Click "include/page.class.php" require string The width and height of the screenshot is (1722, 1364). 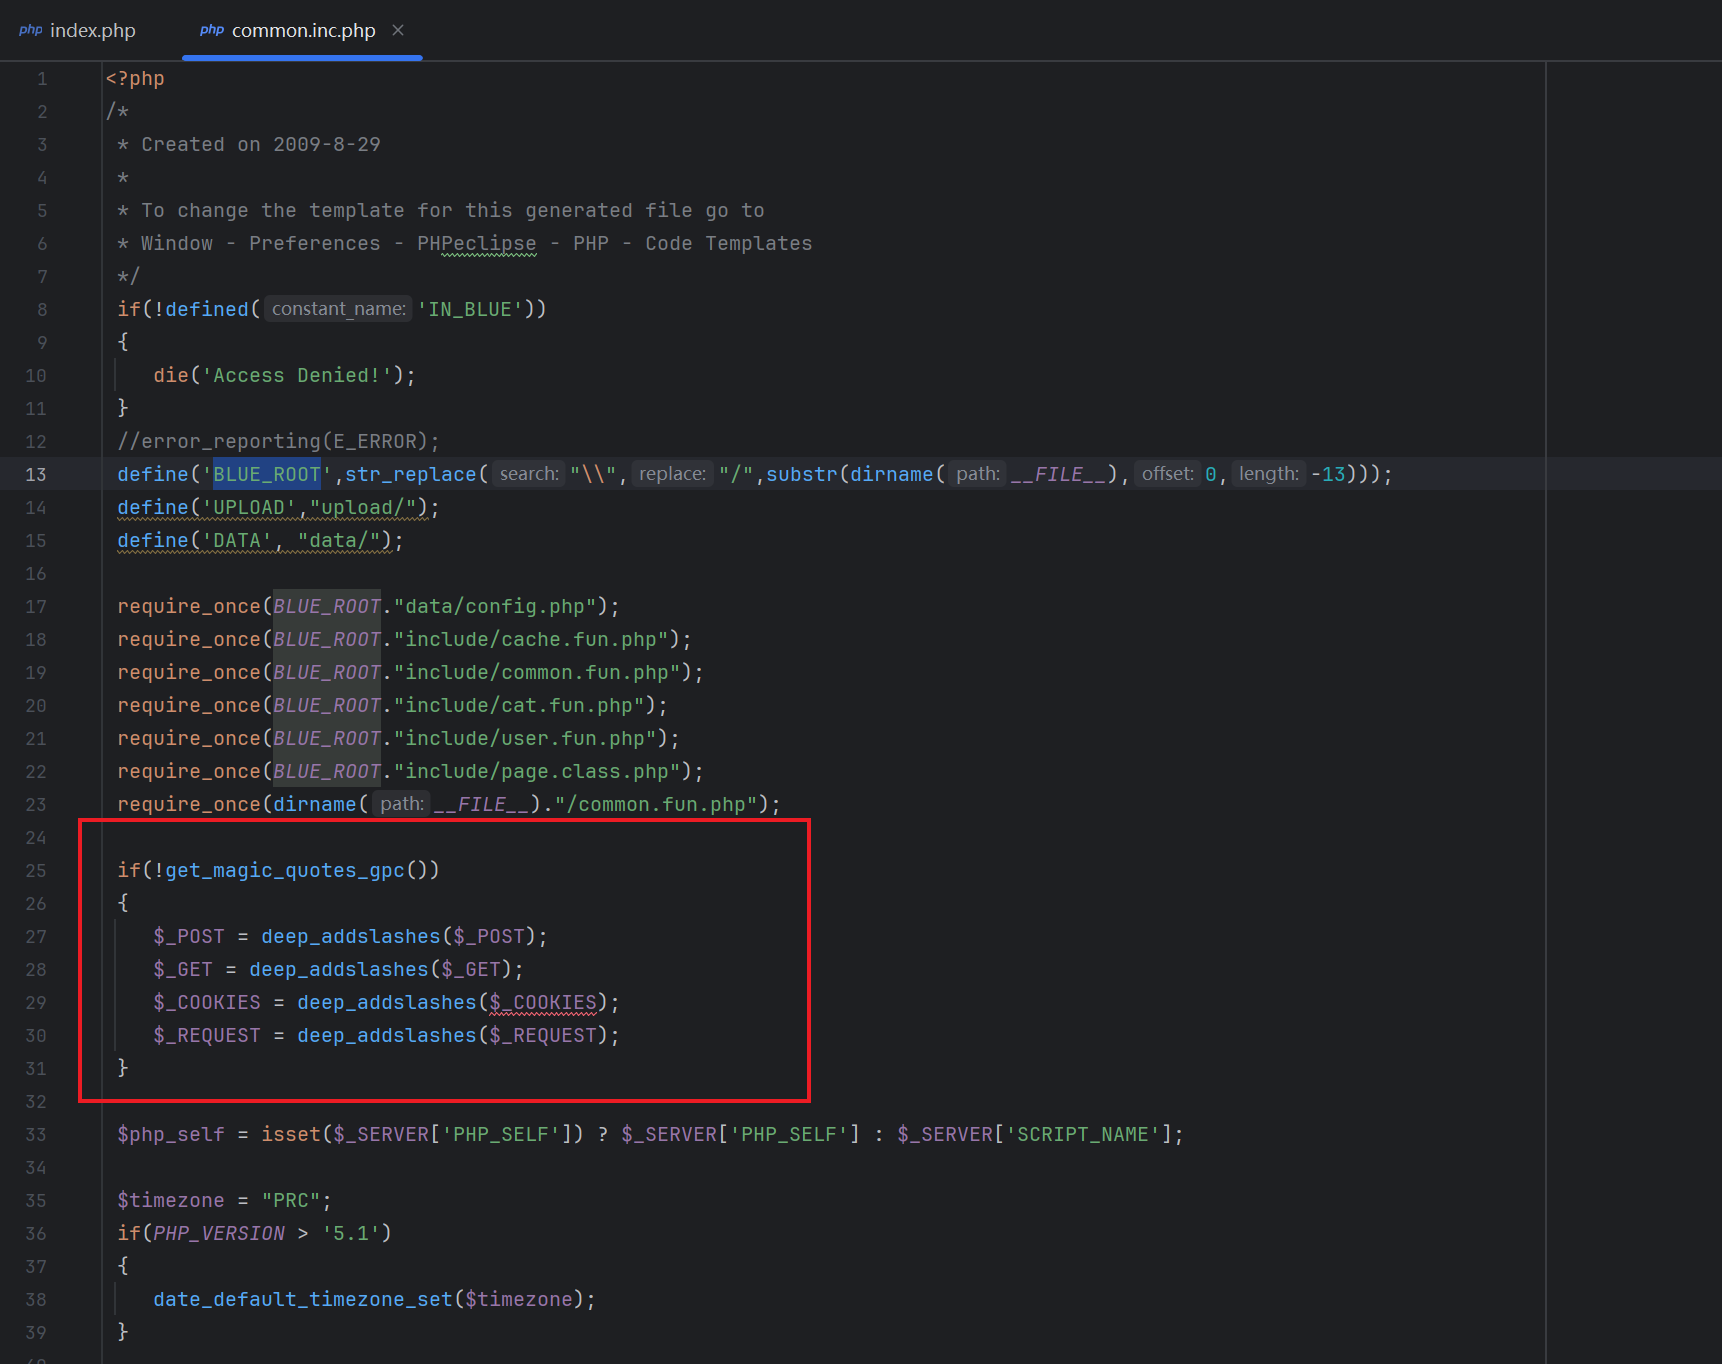coord(537,771)
